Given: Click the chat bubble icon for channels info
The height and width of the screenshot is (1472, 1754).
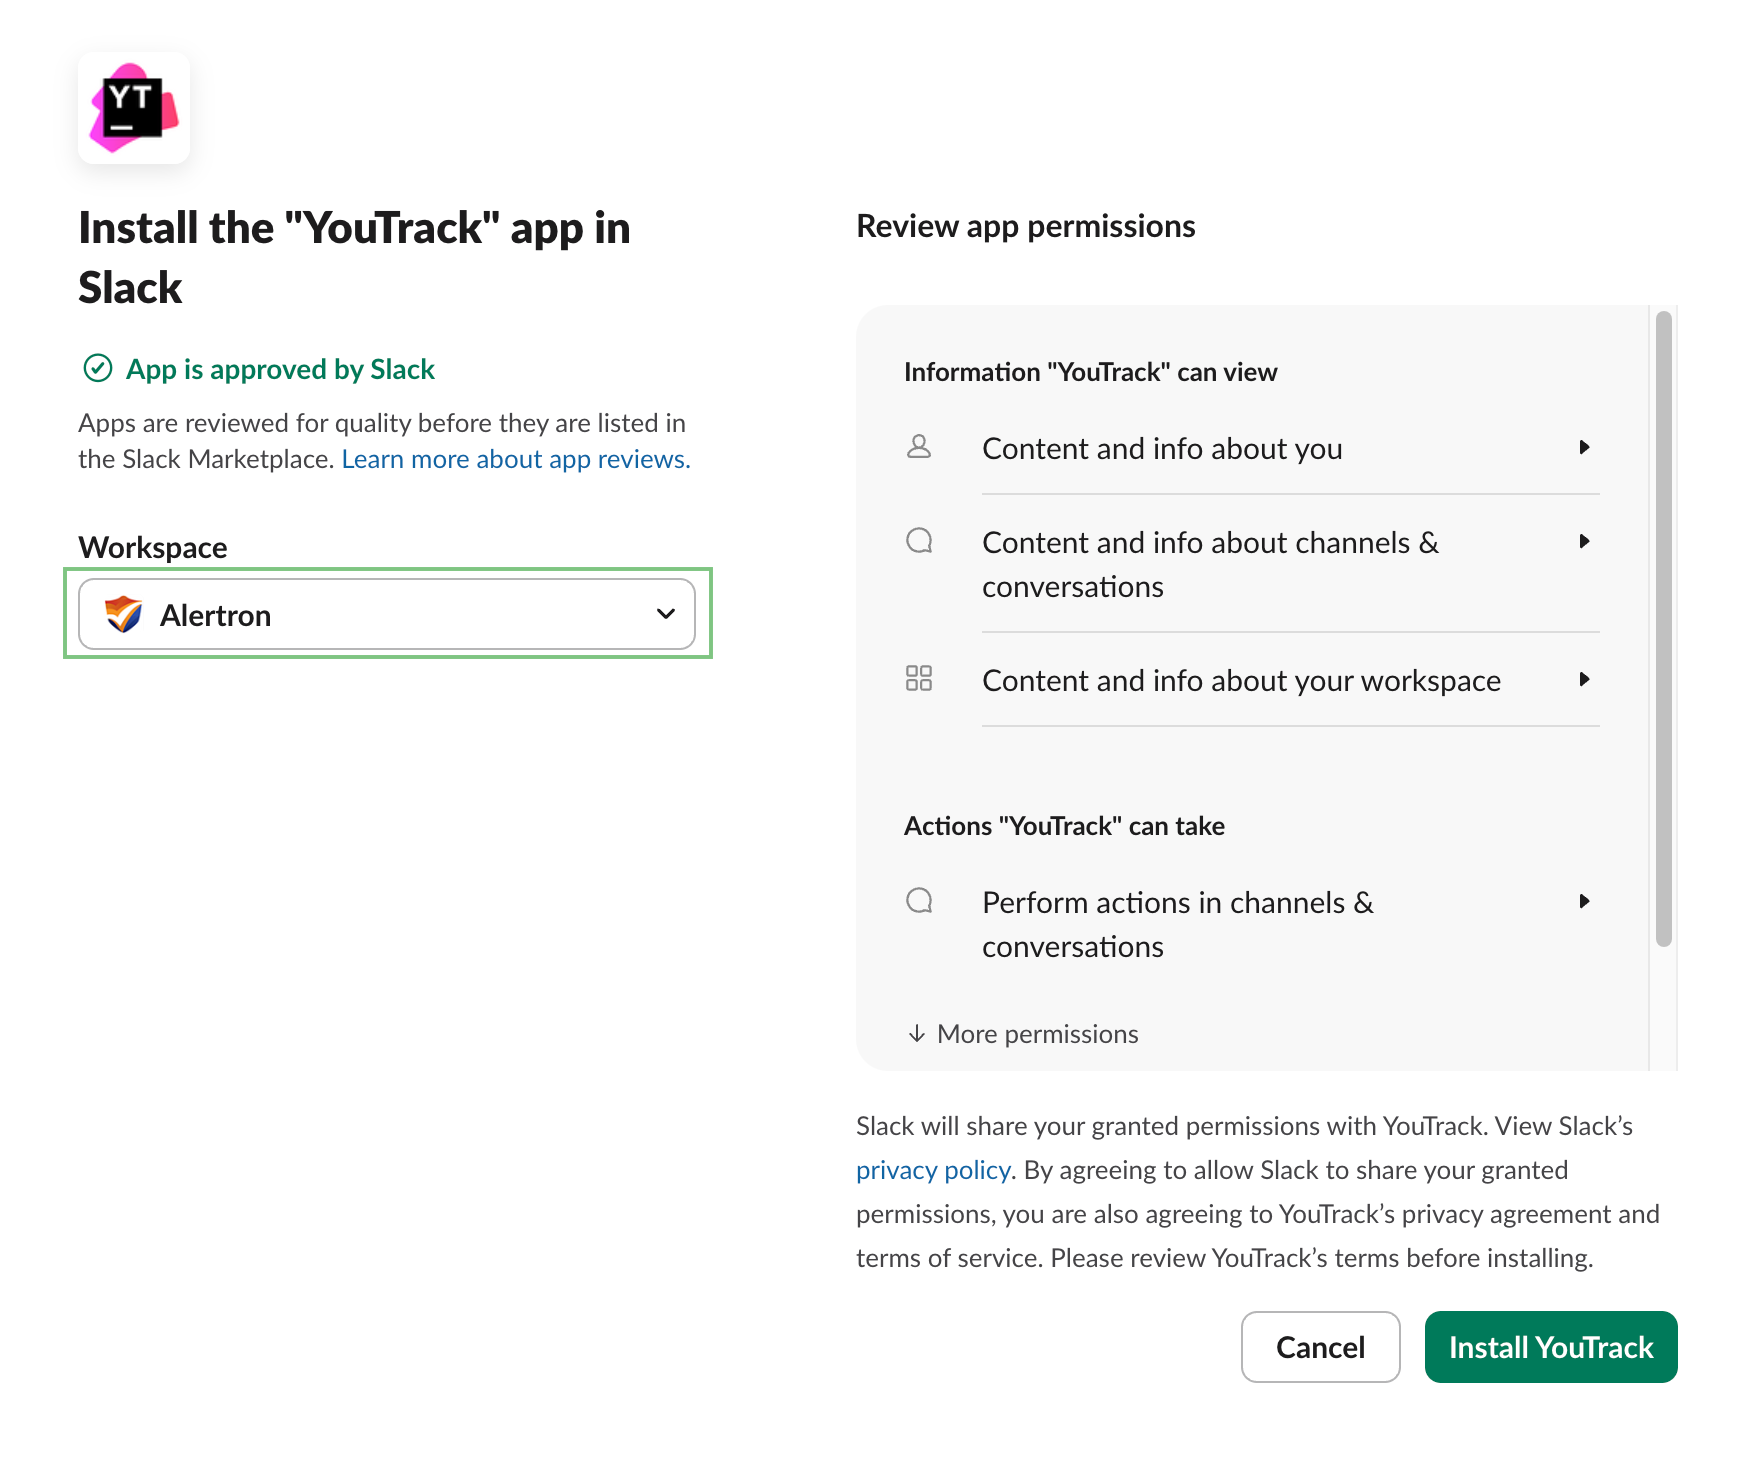Looking at the screenshot, I should [x=919, y=541].
